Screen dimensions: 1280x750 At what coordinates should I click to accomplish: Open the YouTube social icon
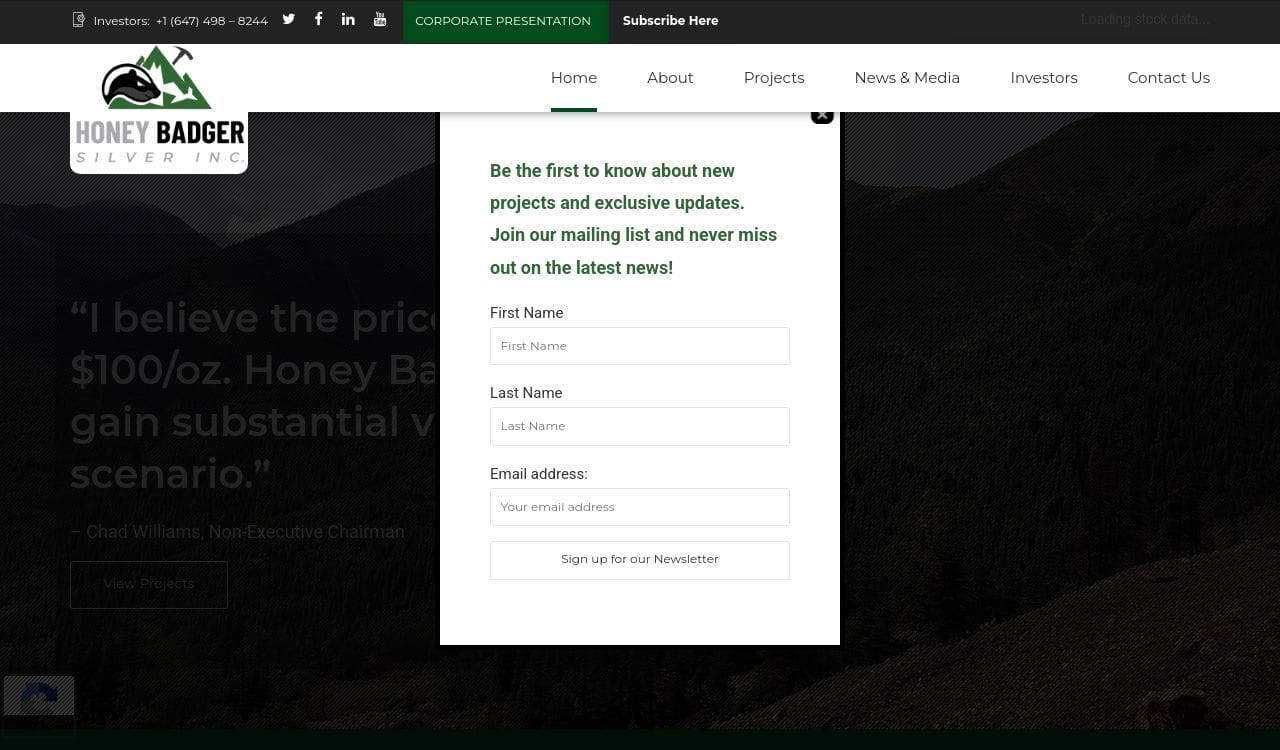[380, 19]
